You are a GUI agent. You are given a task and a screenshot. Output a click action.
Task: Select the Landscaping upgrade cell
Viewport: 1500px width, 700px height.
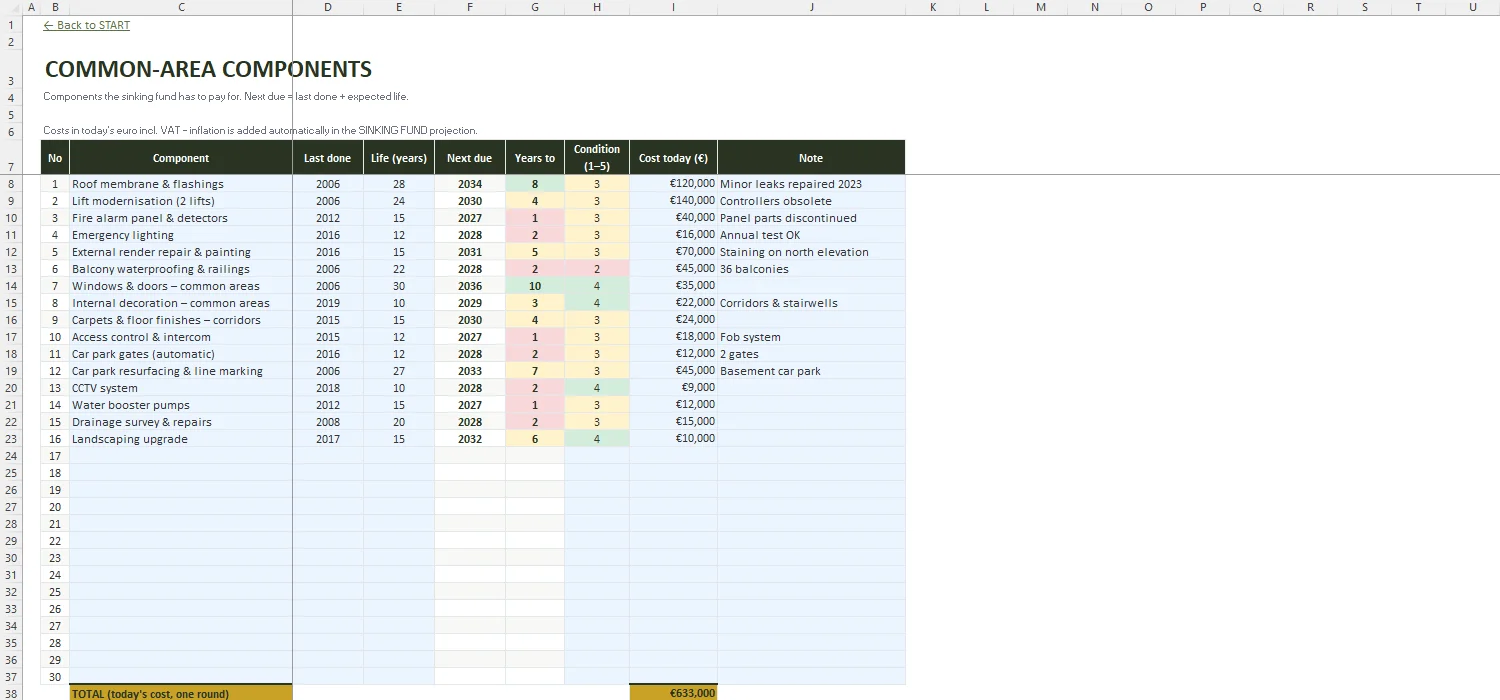point(181,439)
